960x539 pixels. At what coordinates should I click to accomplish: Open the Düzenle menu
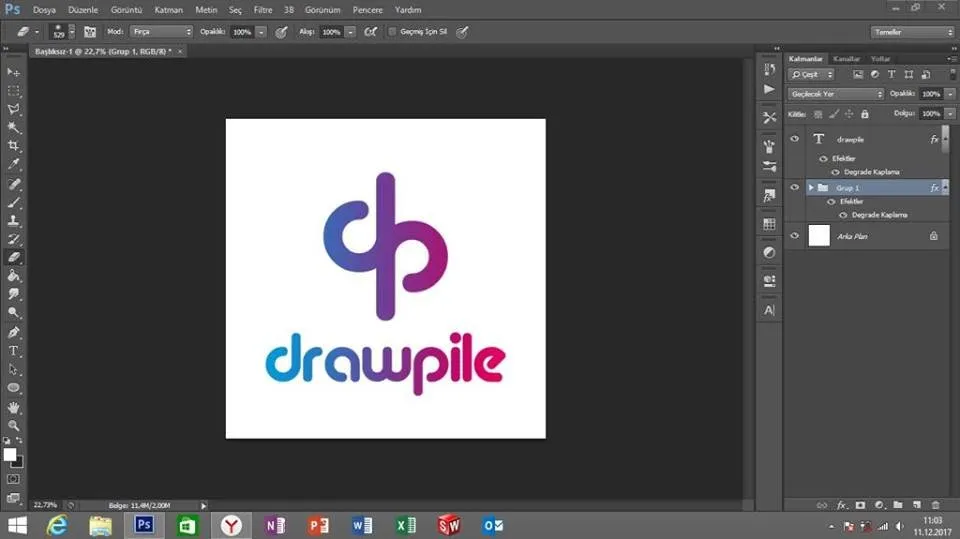click(x=83, y=10)
